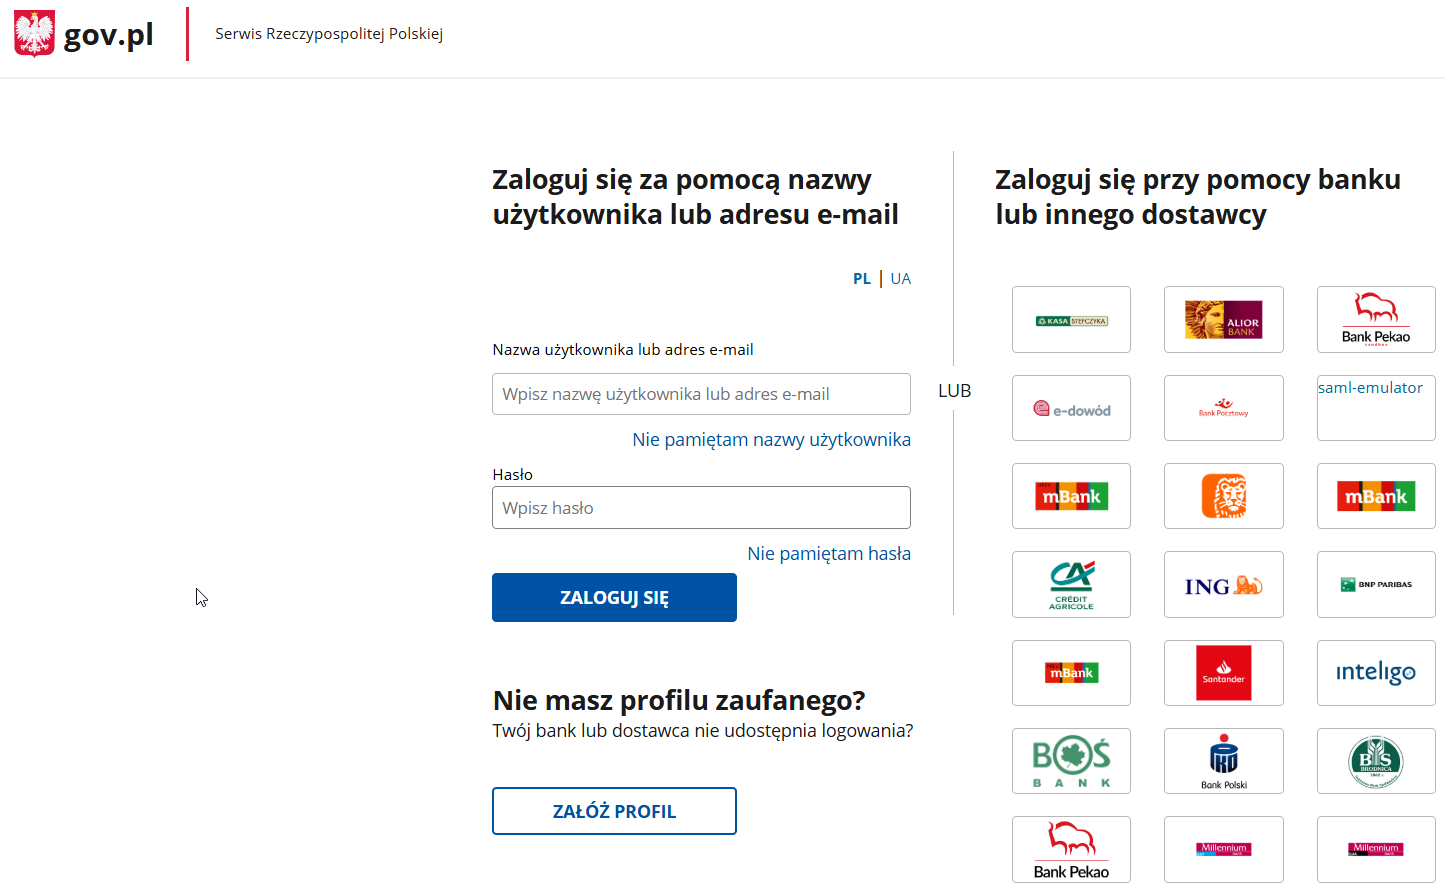Select the Kasa Stefczyka login tile
Screen dimensions: 1445x891
tap(1071, 319)
